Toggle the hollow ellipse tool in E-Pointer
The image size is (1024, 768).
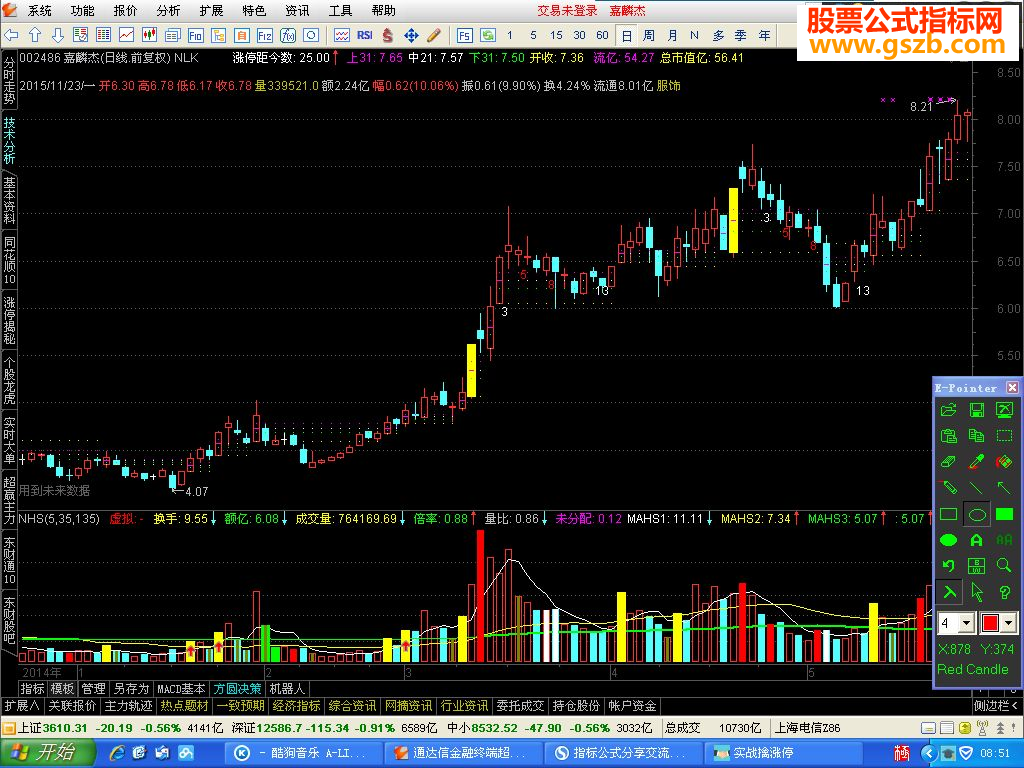[976, 515]
